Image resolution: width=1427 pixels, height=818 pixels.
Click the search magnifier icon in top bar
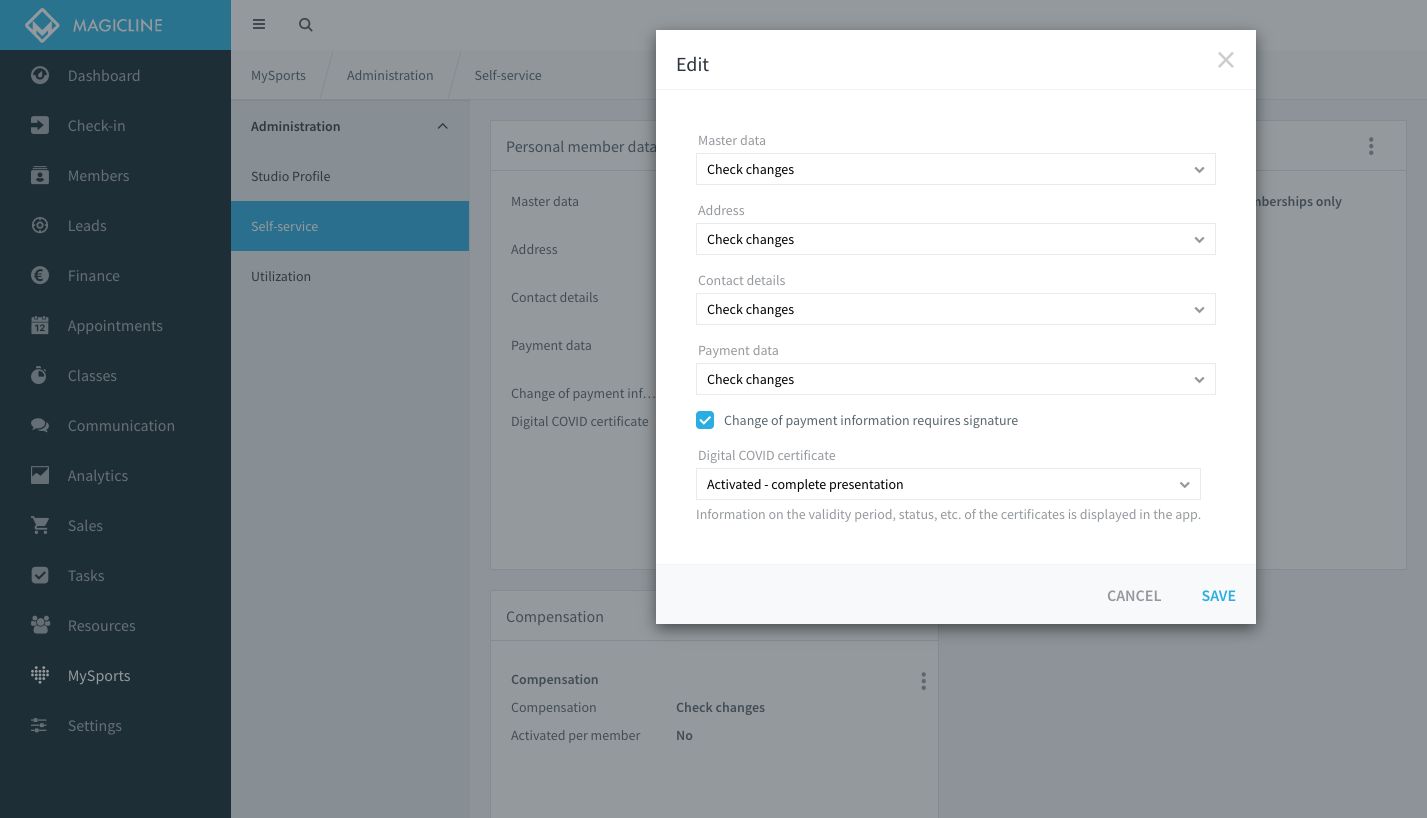(306, 25)
